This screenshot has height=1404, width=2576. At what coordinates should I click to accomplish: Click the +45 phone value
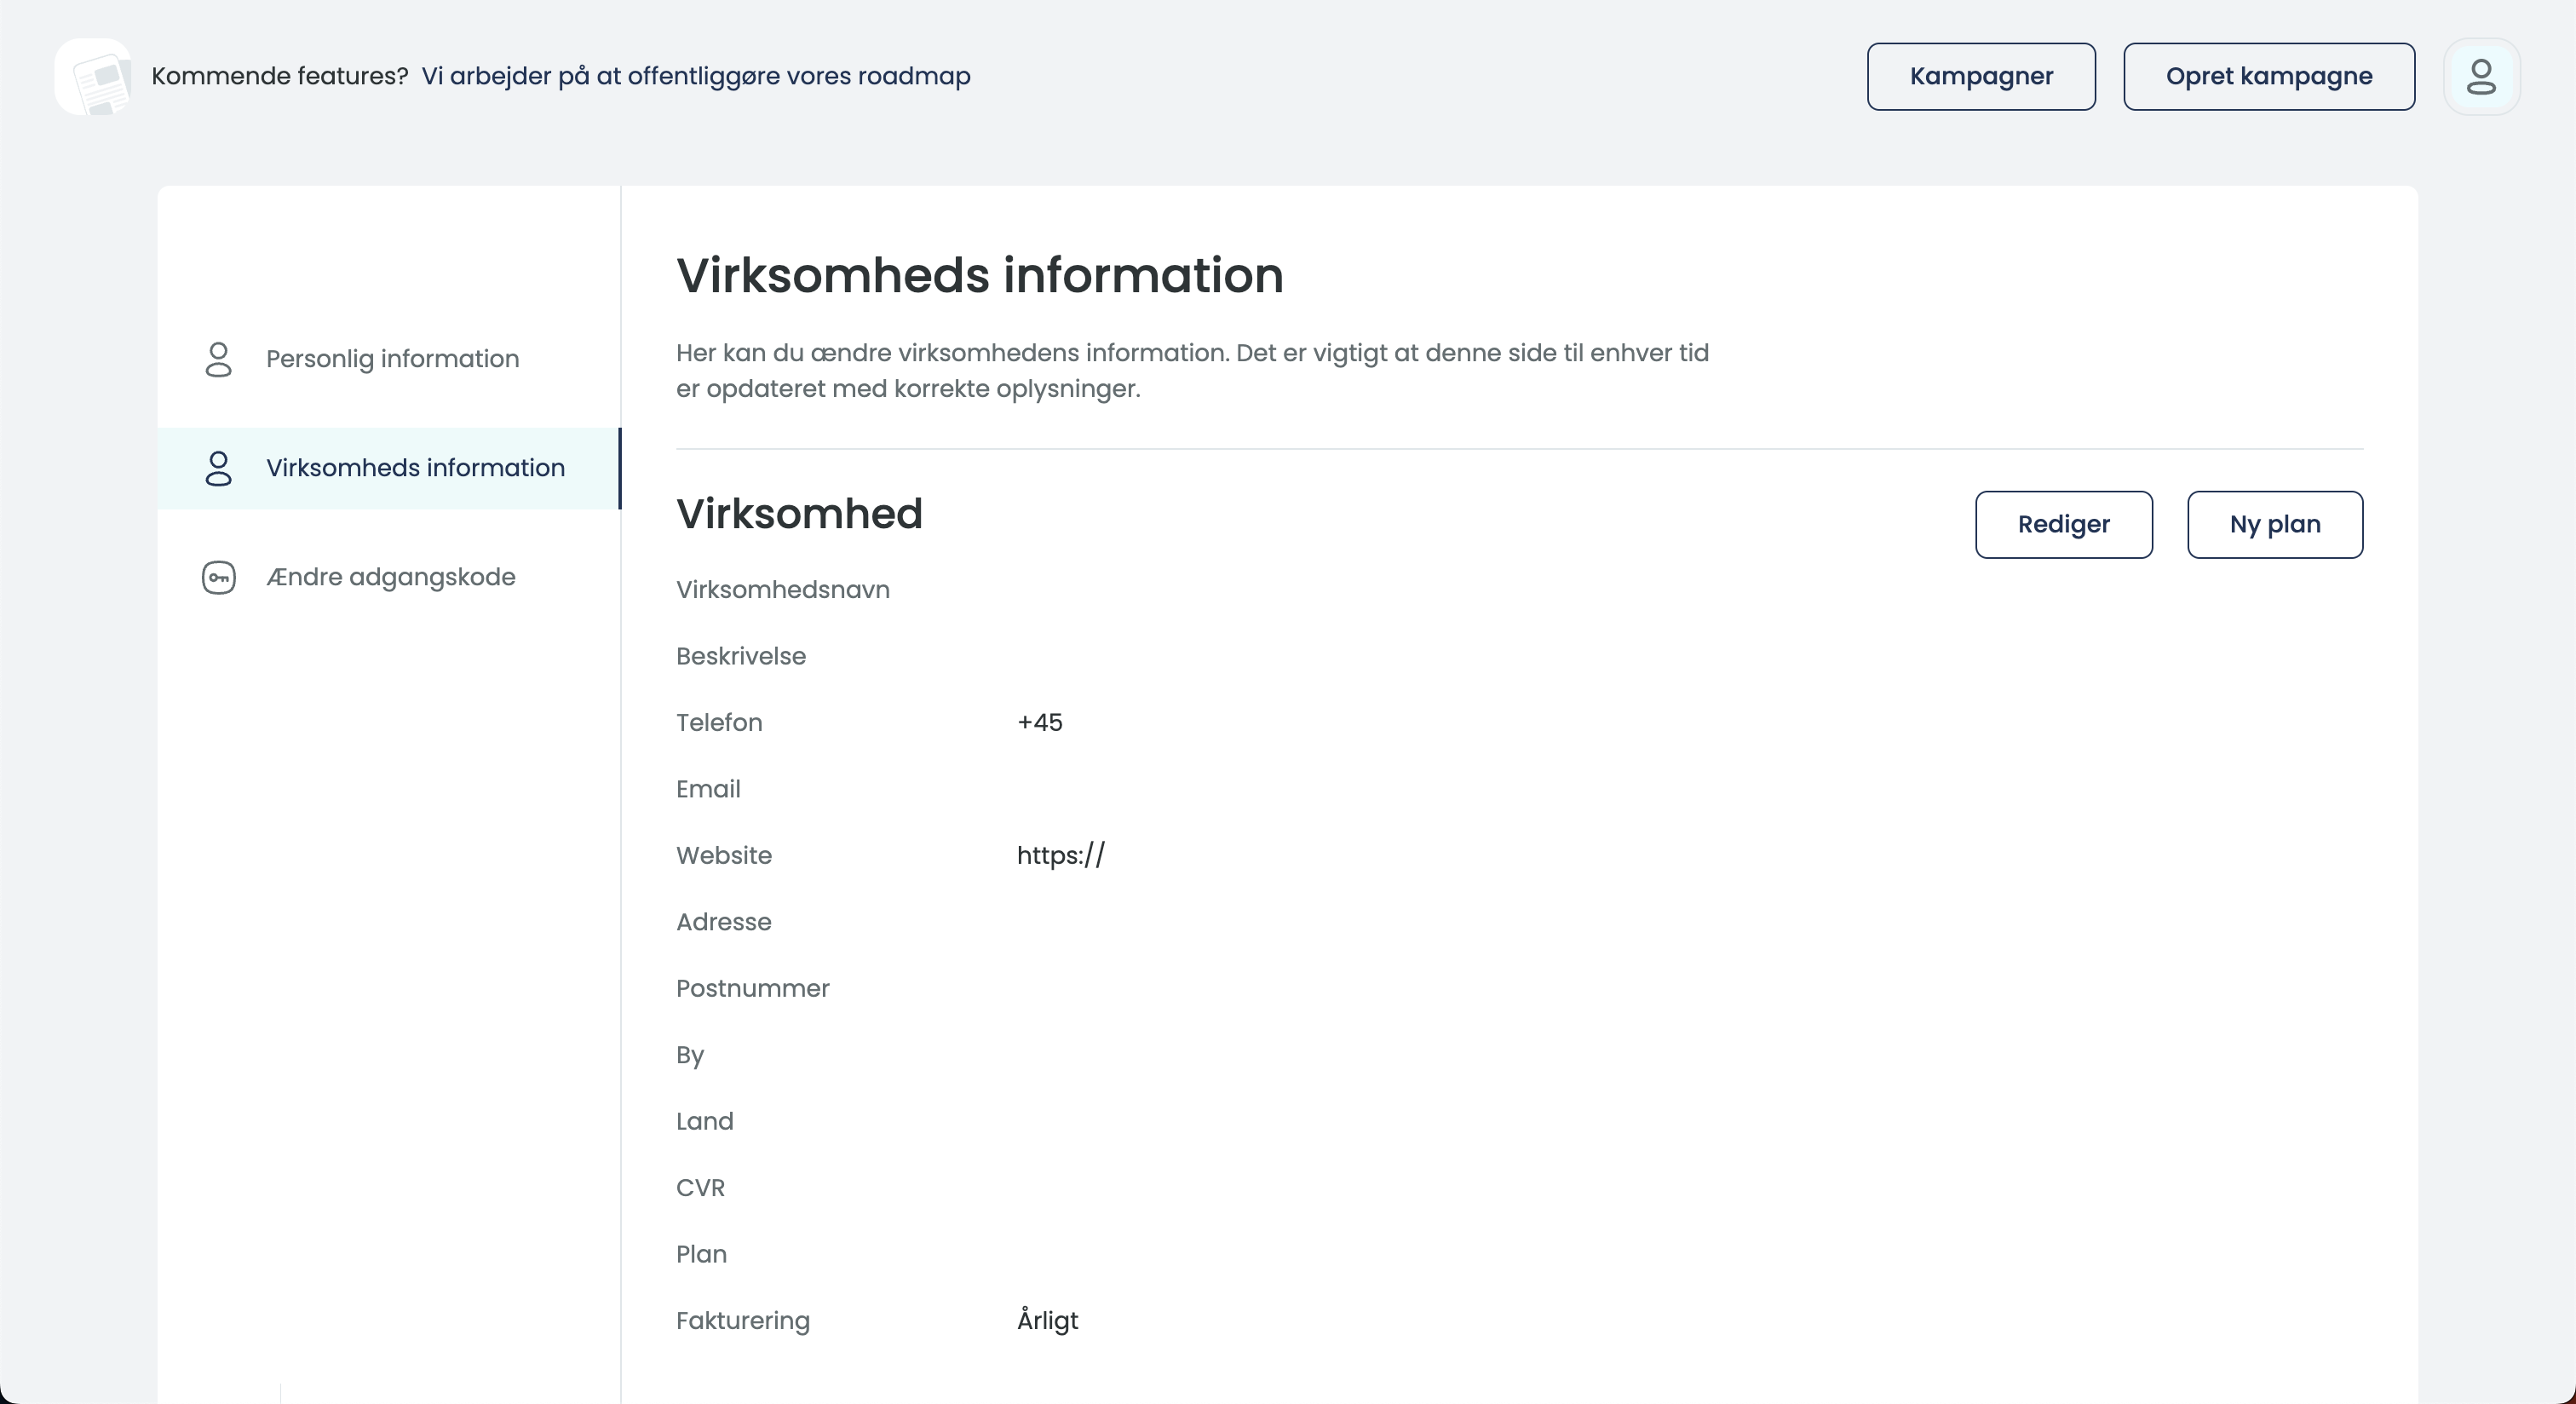coord(1039,722)
